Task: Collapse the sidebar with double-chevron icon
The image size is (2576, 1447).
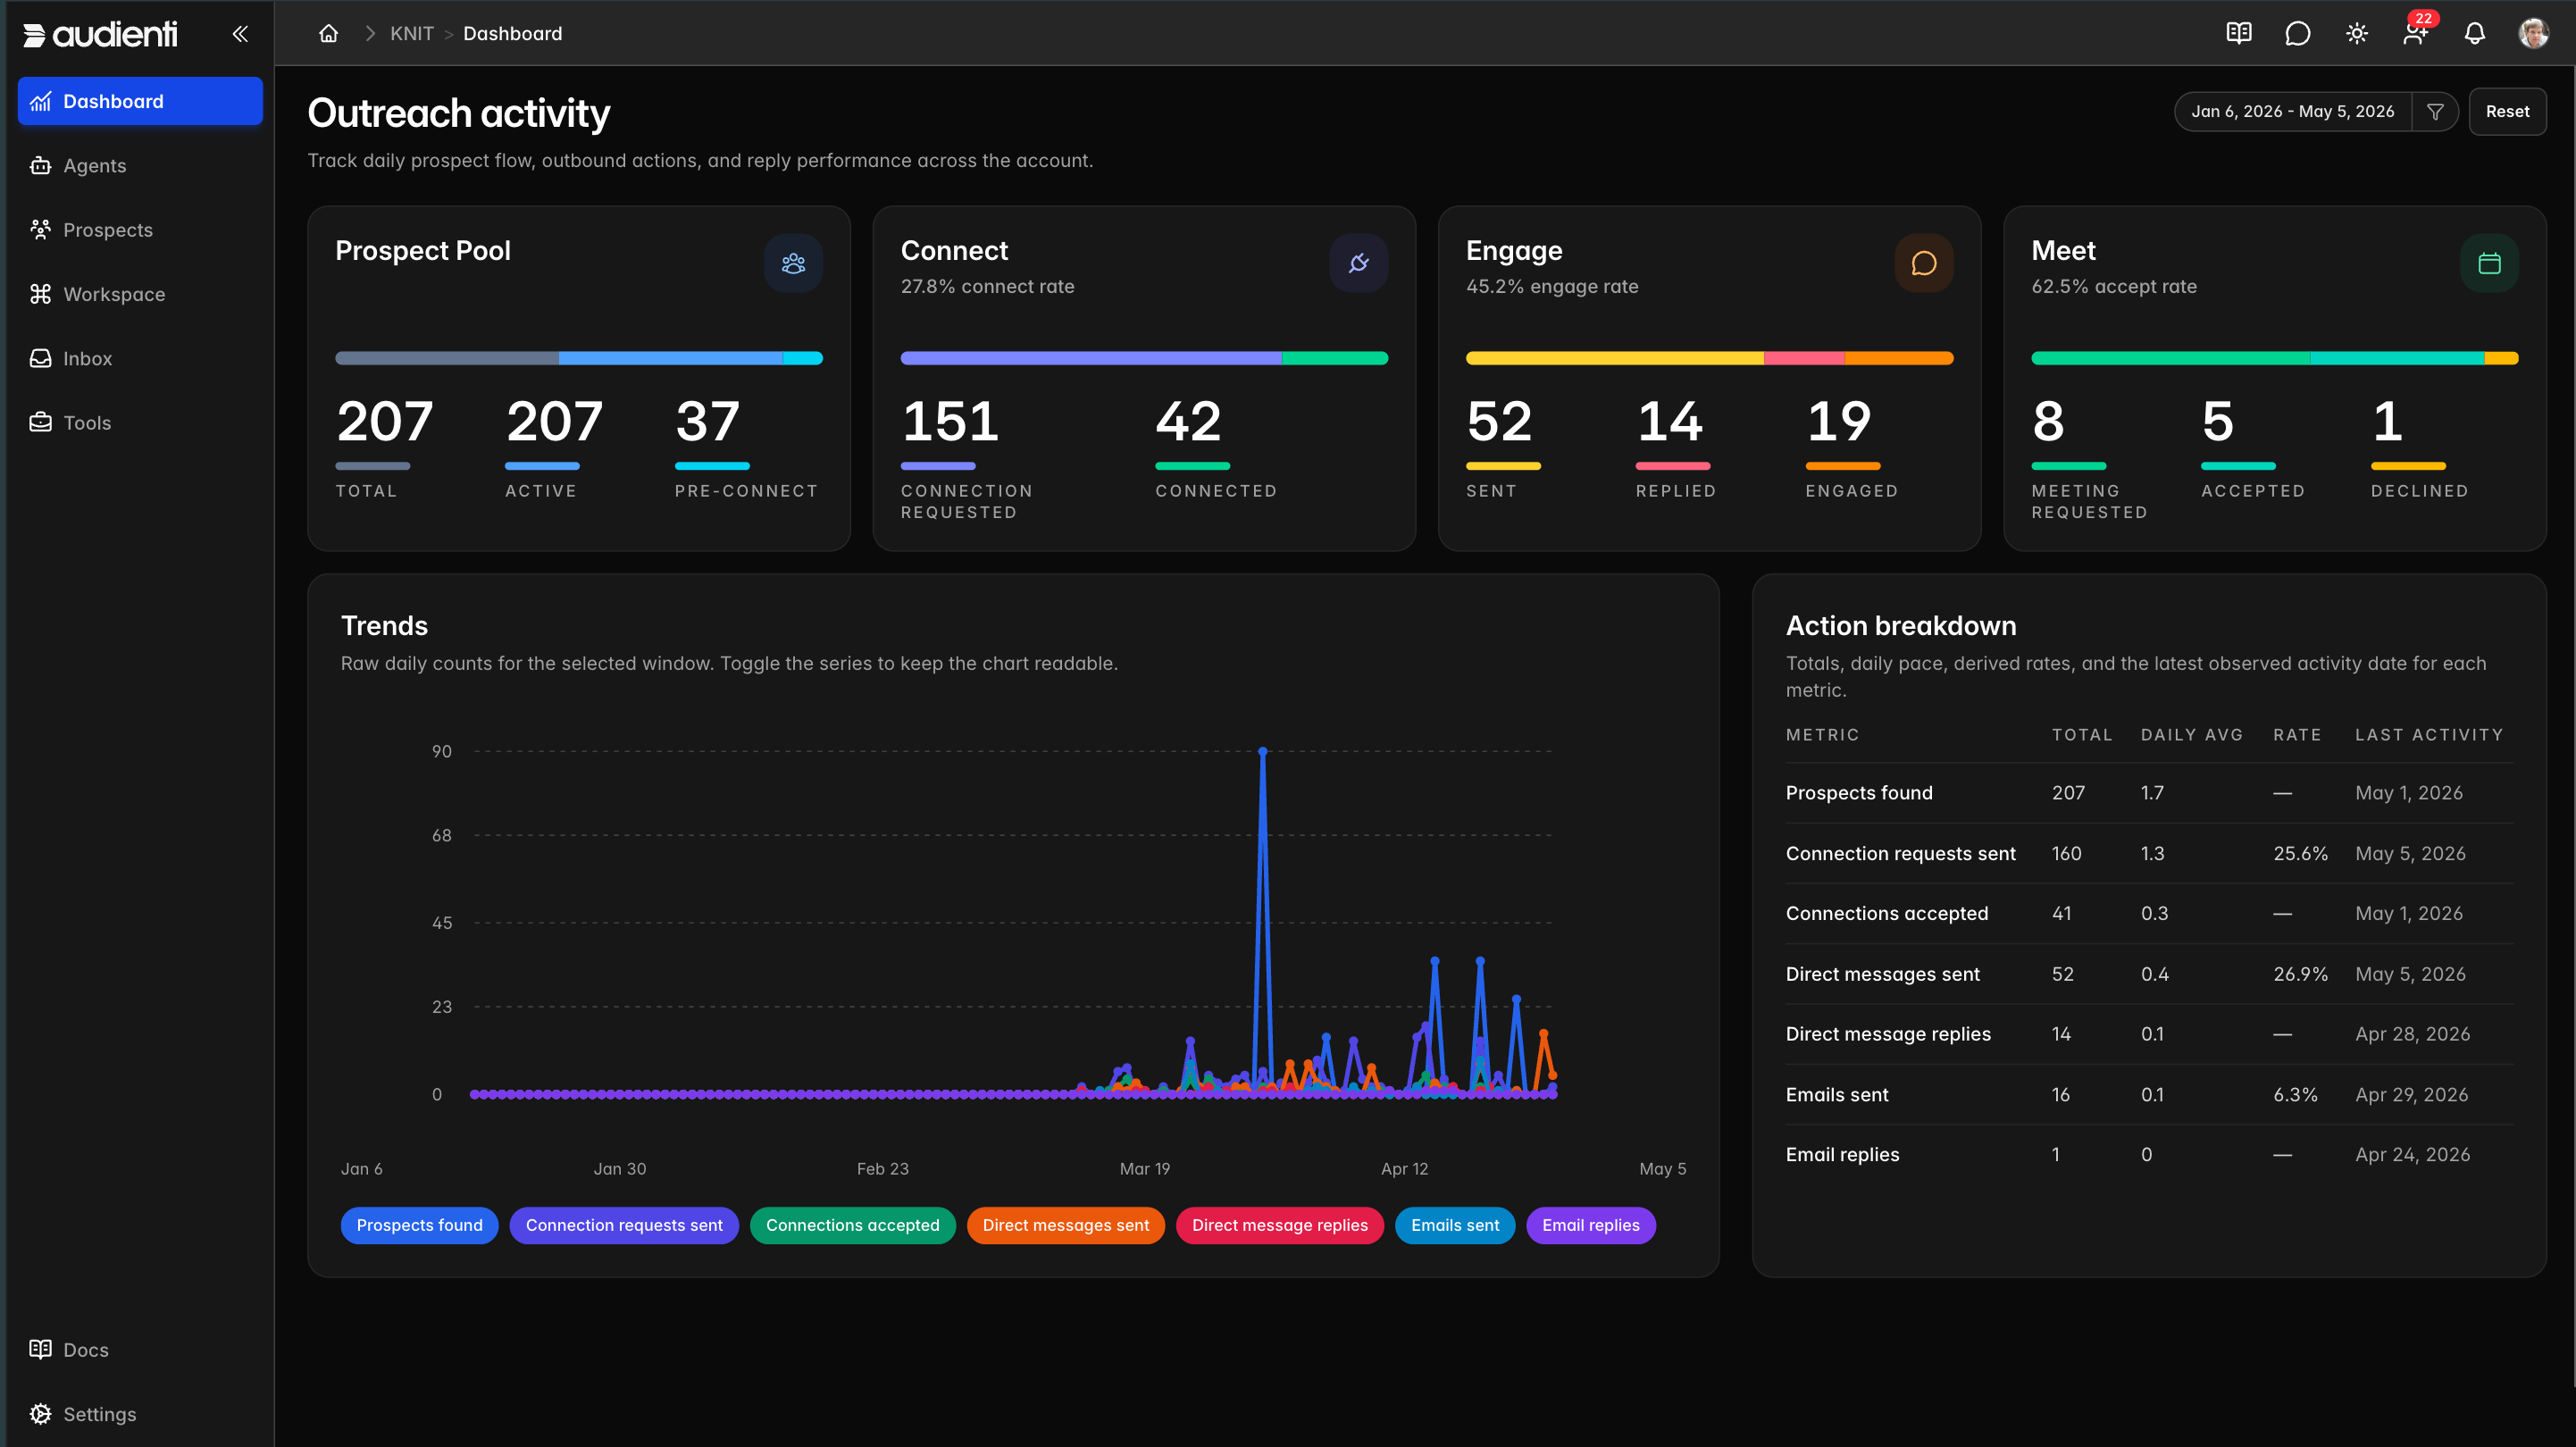Action: [x=240, y=34]
